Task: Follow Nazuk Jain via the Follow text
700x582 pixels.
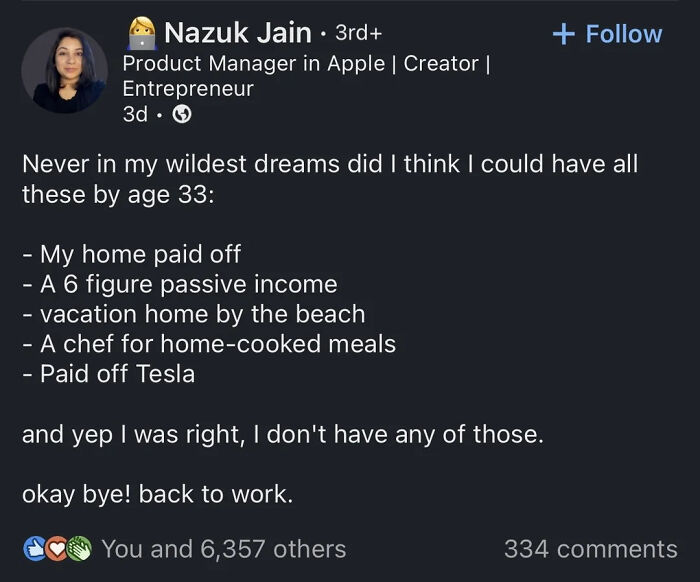Action: (x=623, y=34)
